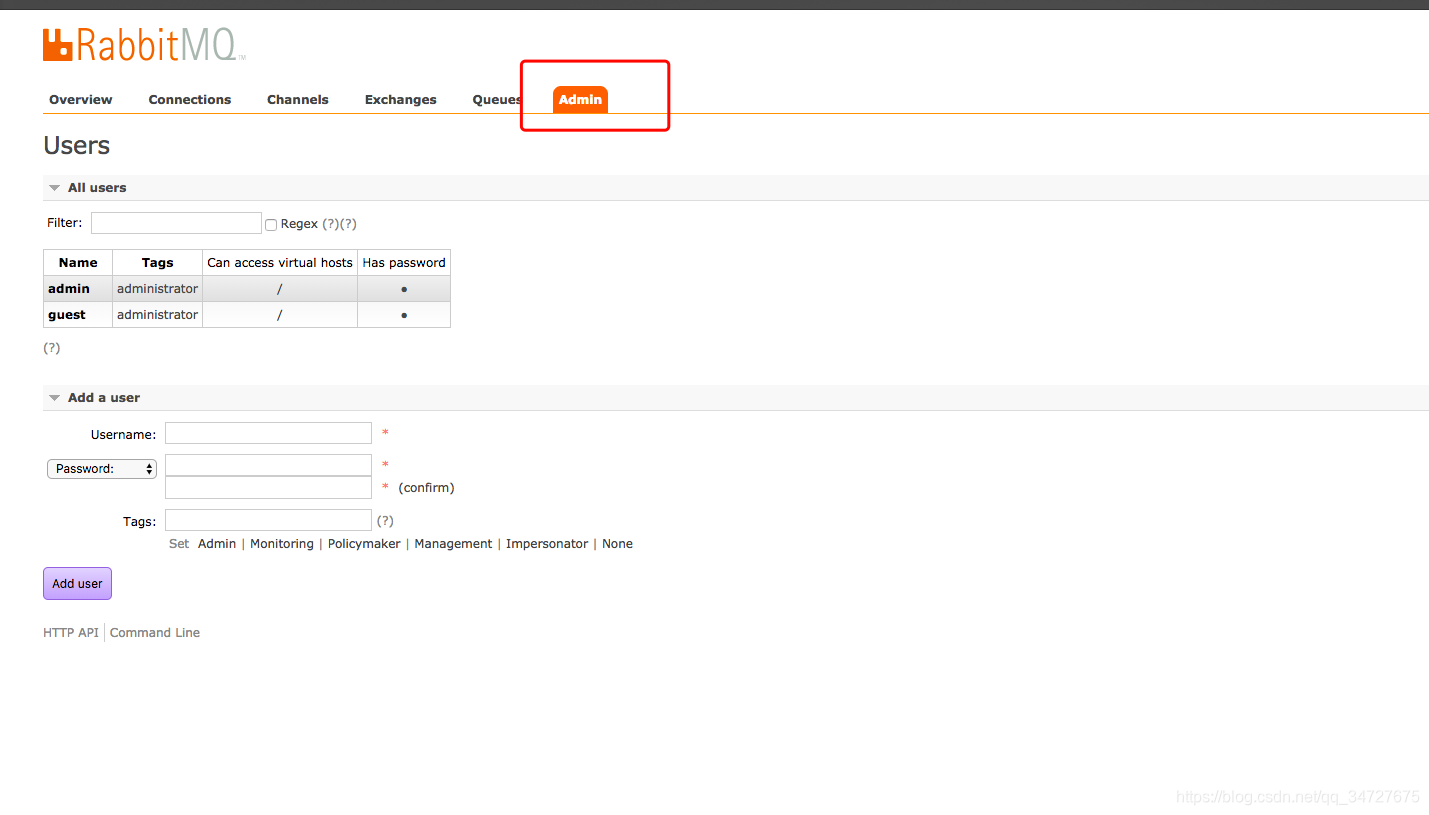Click the password confirm input field

[x=268, y=487]
